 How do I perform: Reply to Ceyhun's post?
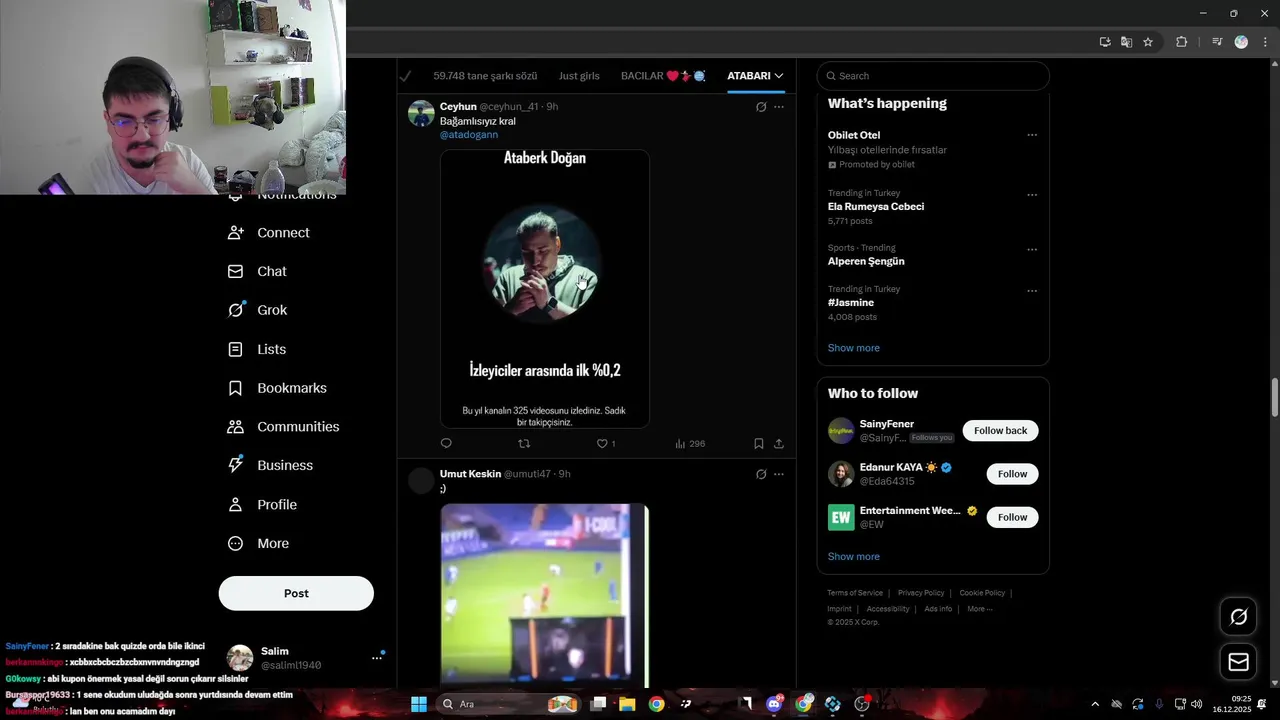[x=446, y=443]
